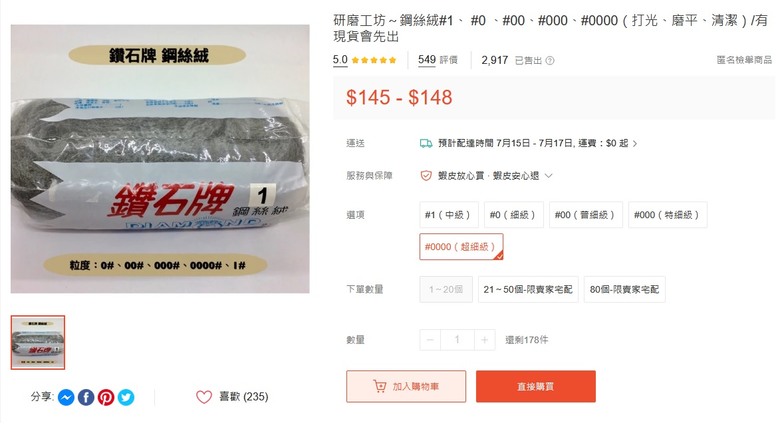Image resolution: width=780 pixels, height=427 pixels.
Task: Click the shield guarantee icon
Action: pos(426,176)
